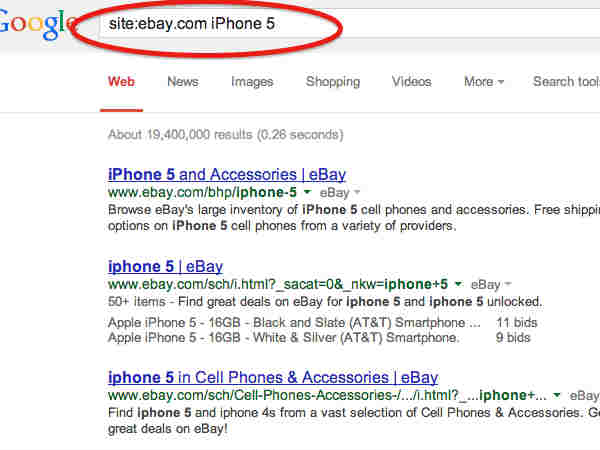Expand green arrow beside _nkw=iphone+5 URL

[x=457, y=284]
